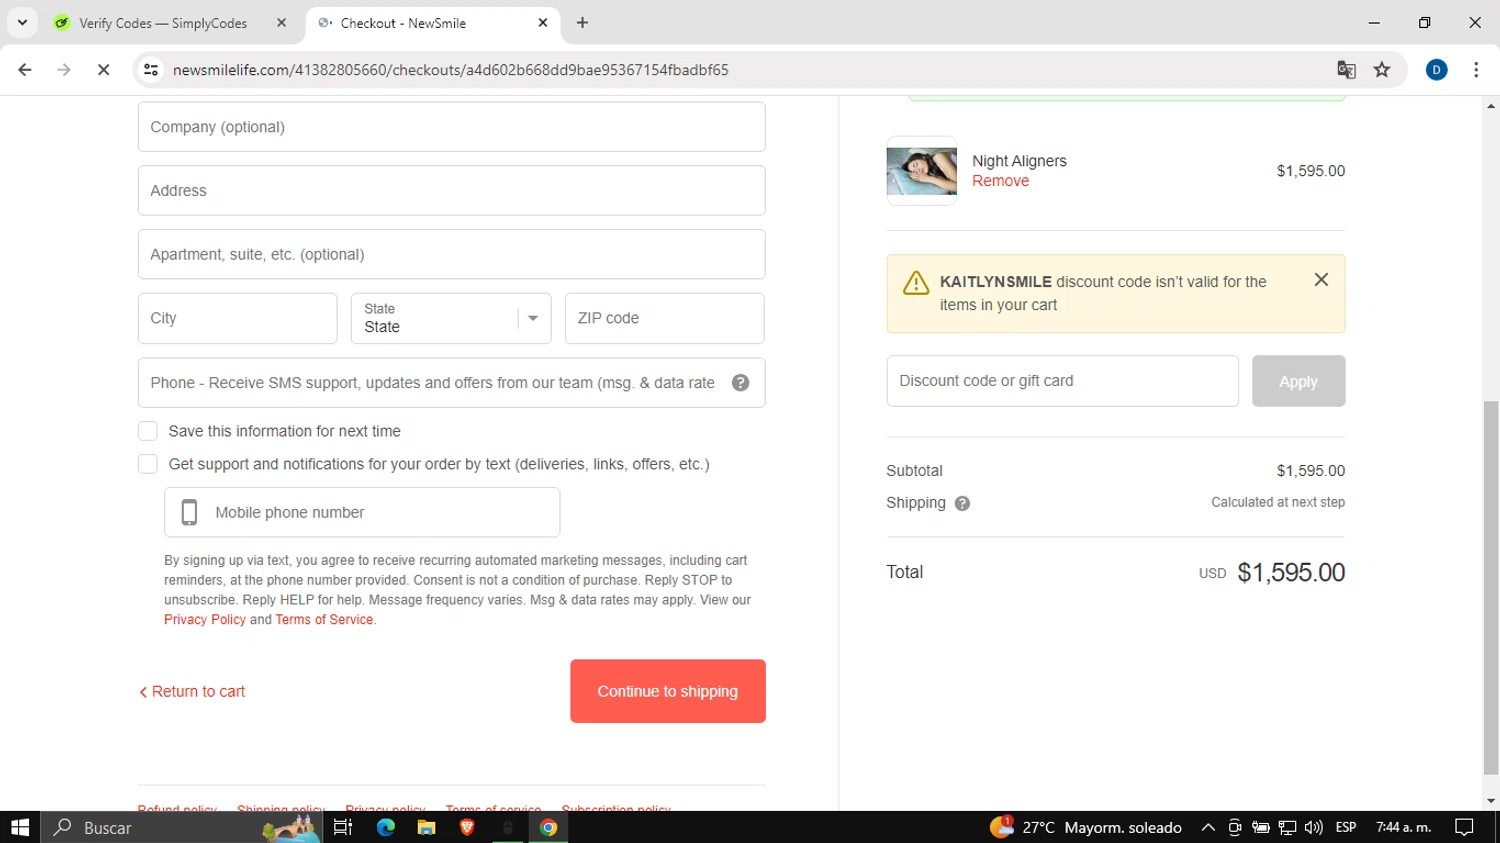Go forward in browser history
The width and height of the screenshot is (1500, 843).
click(x=64, y=70)
